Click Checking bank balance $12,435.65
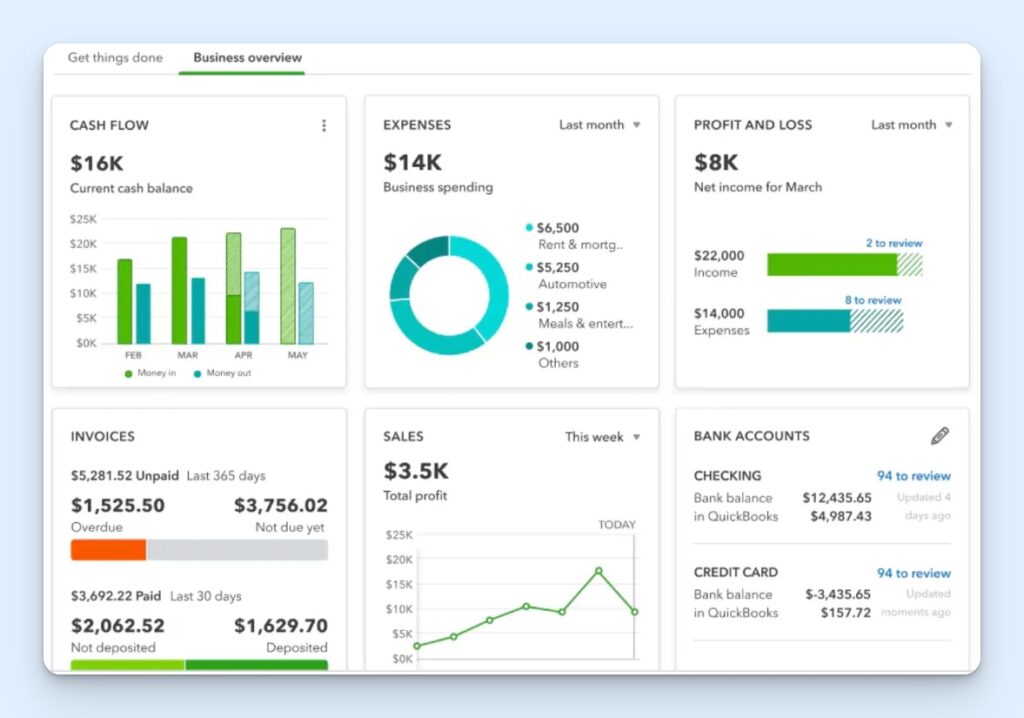Screen dimensions: 1024x718 (837, 498)
